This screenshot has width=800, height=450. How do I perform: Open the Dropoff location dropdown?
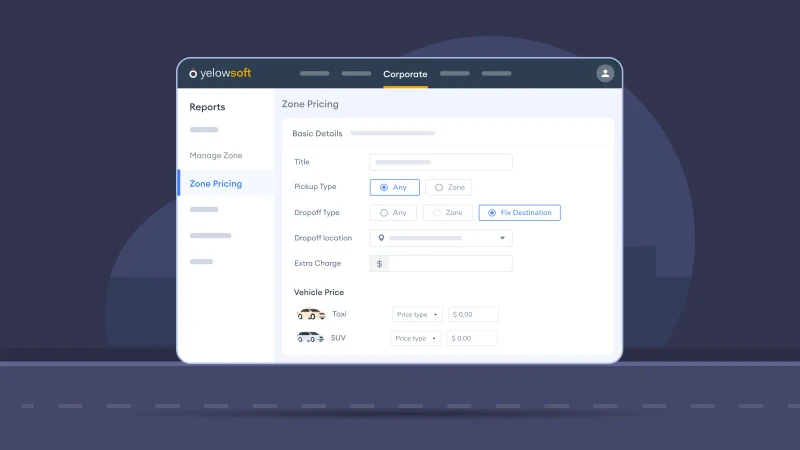click(x=502, y=238)
